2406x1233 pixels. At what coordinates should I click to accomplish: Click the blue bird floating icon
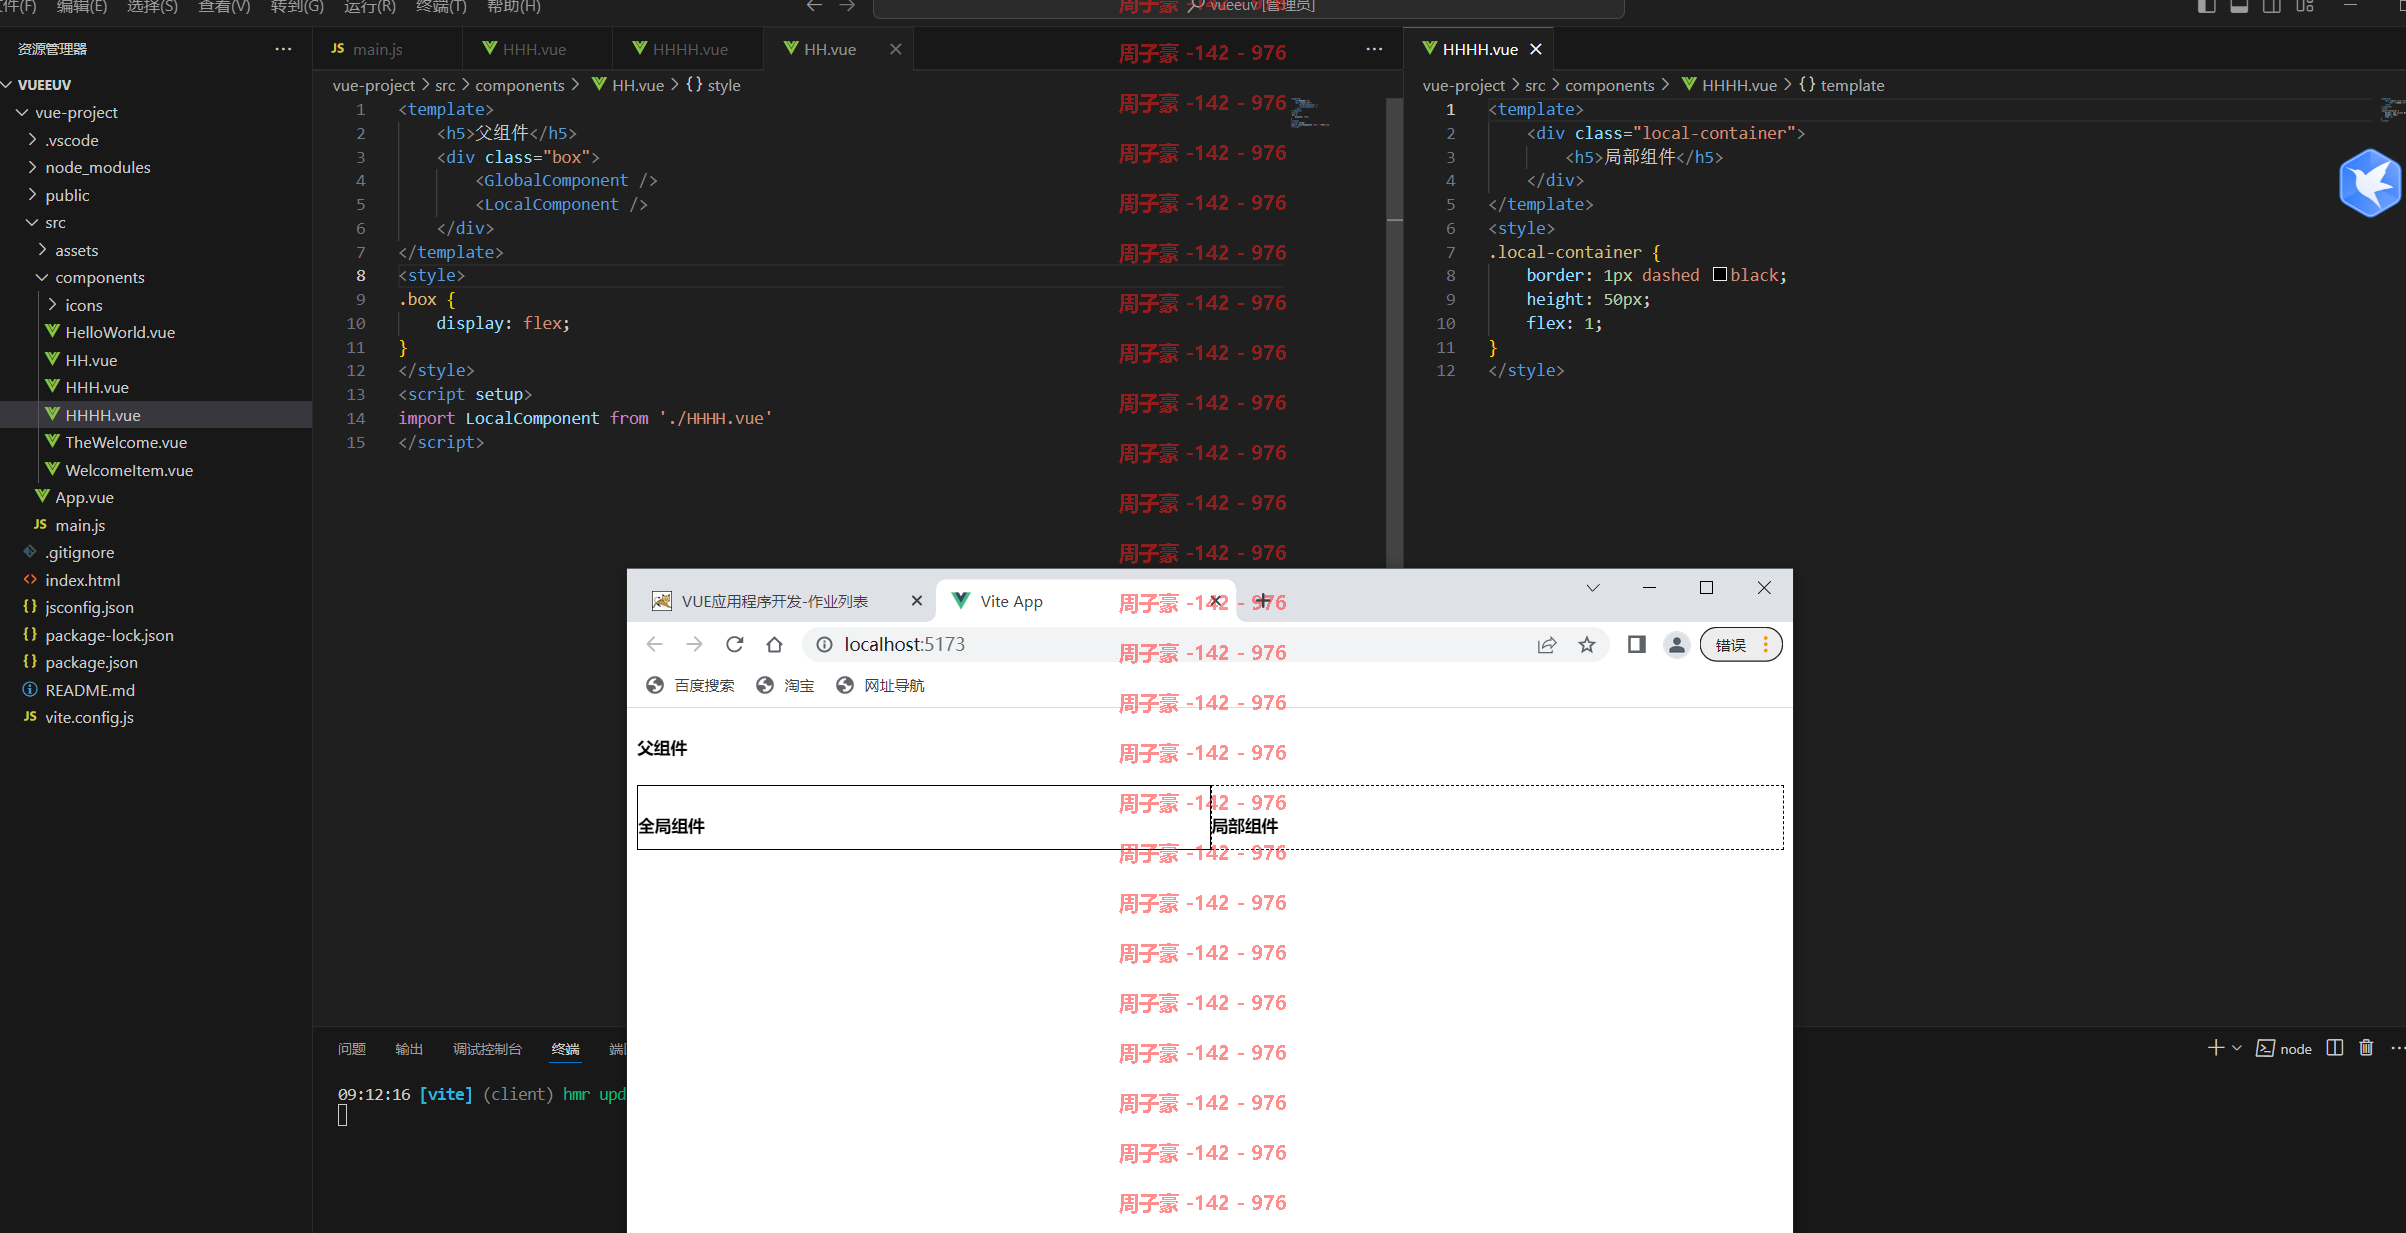2369,183
